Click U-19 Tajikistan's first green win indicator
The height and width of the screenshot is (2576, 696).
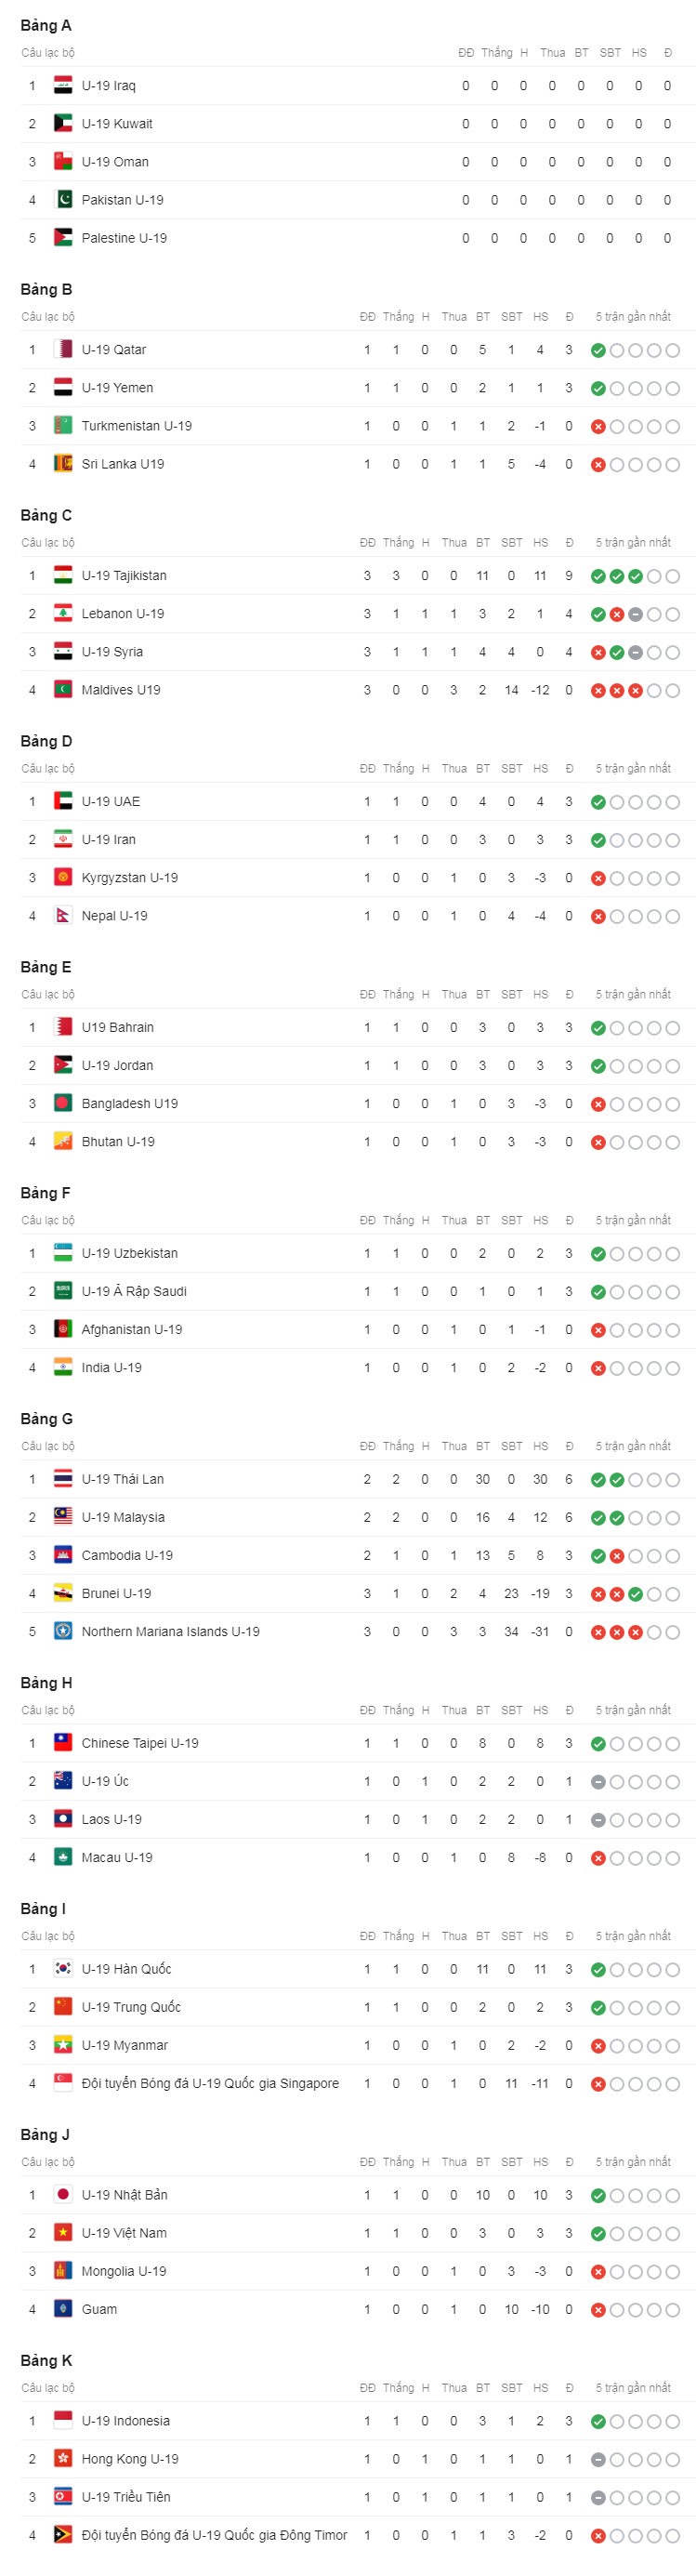click(598, 577)
